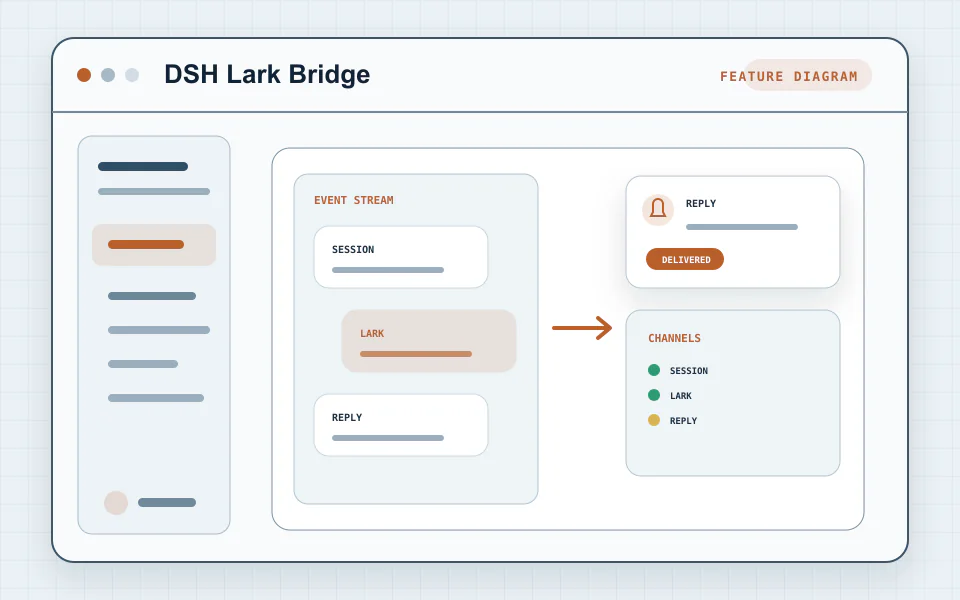Click the REPLY notification card title
Screen dimensions: 960x600
[x=701, y=203]
